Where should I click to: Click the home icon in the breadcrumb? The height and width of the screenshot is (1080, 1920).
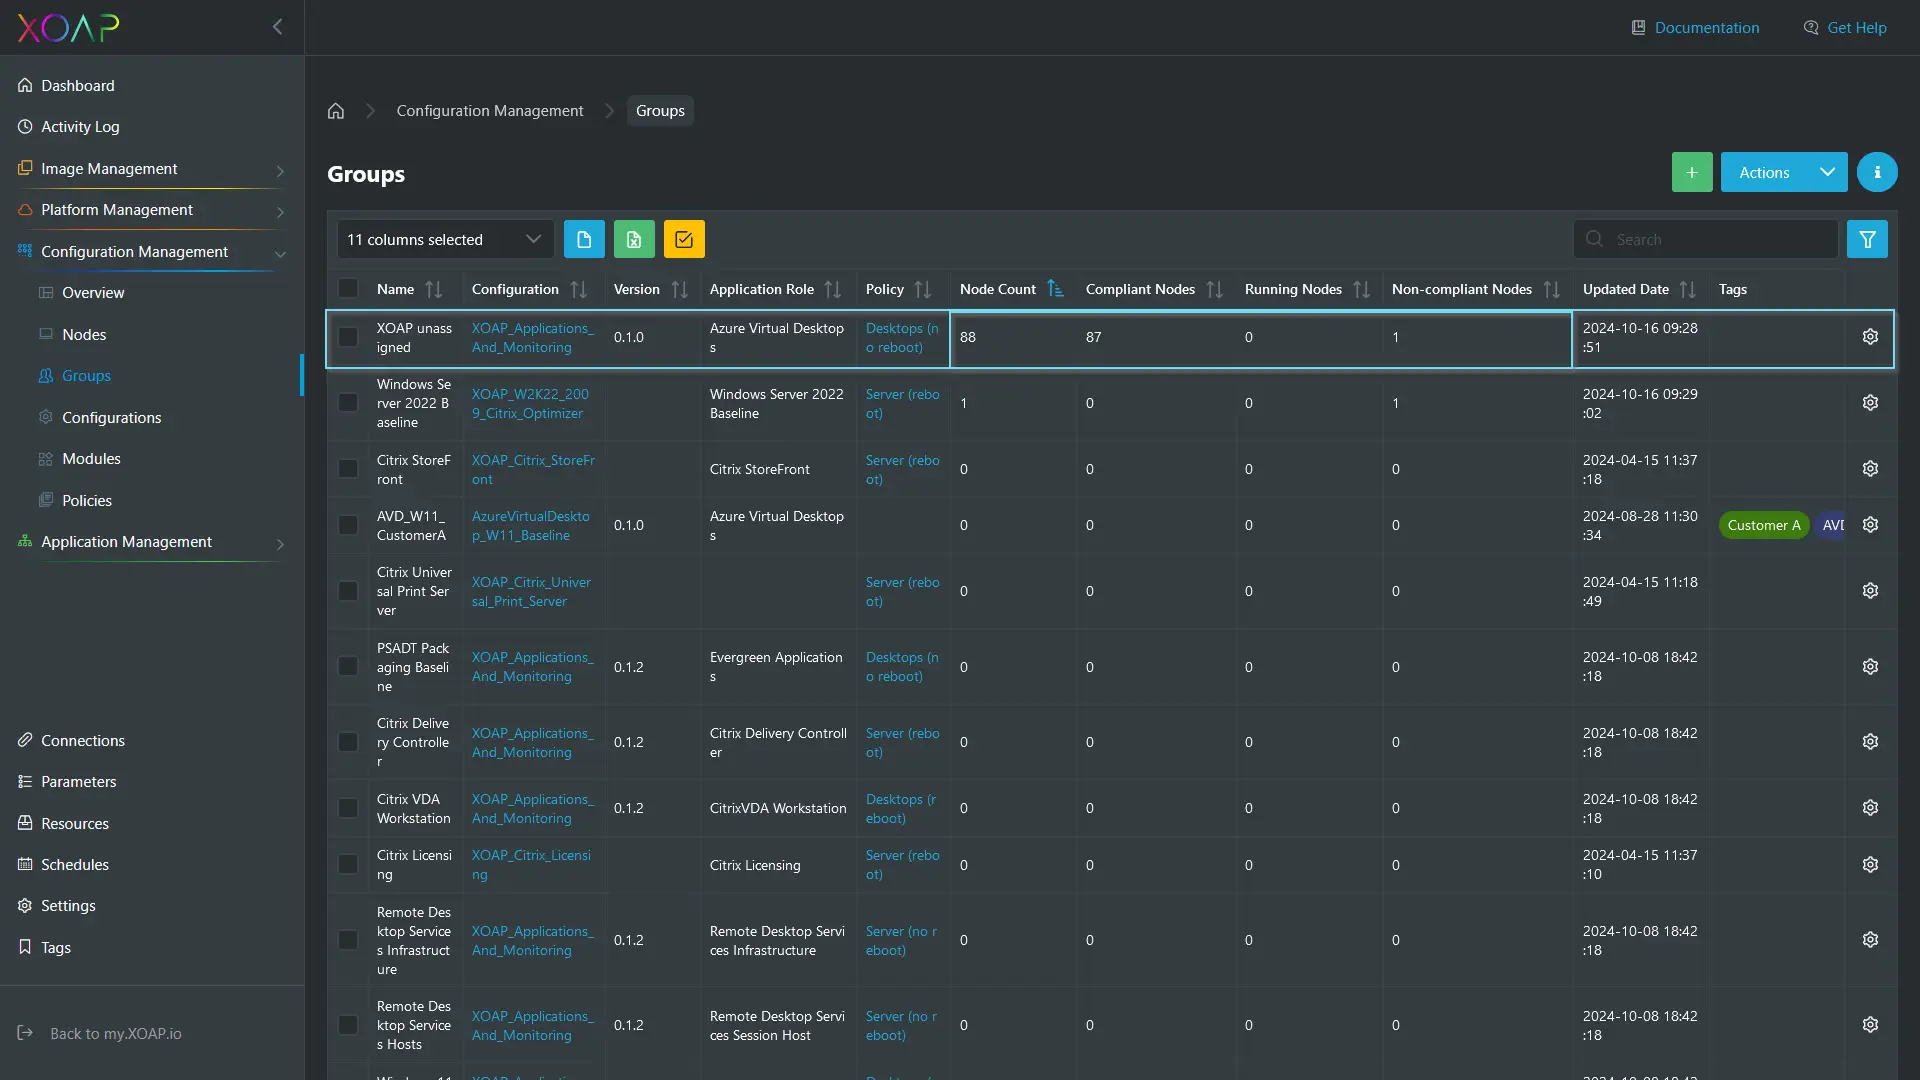click(x=336, y=111)
